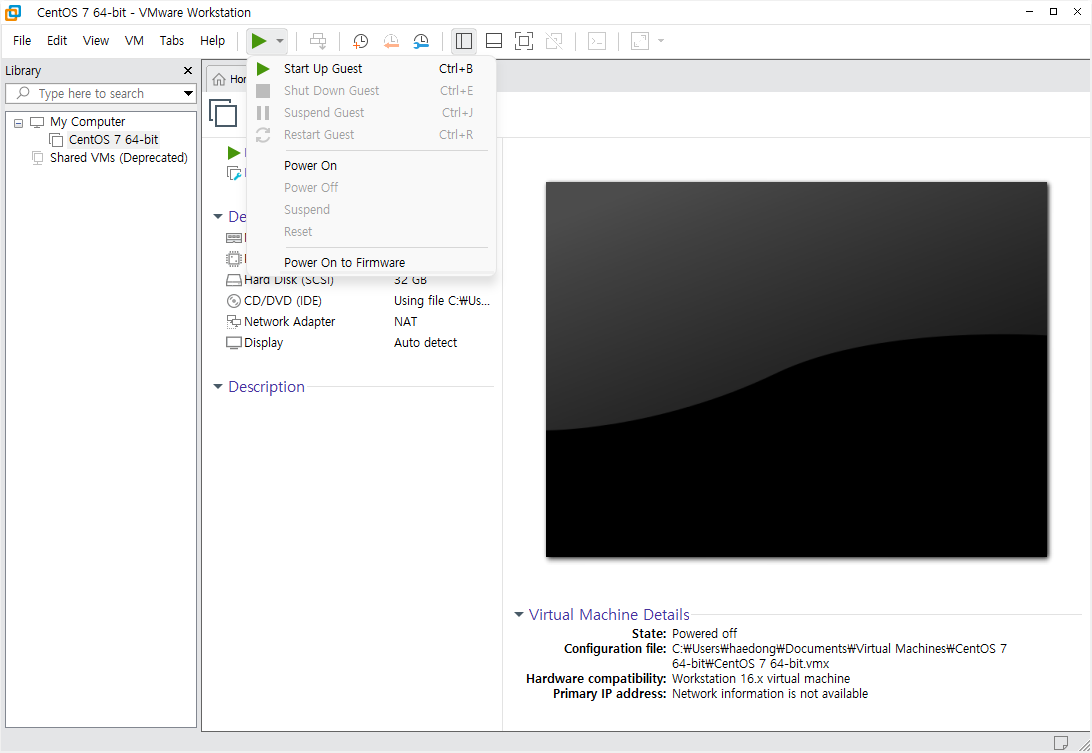
Task: Open the VM menu
Action: 134,40
